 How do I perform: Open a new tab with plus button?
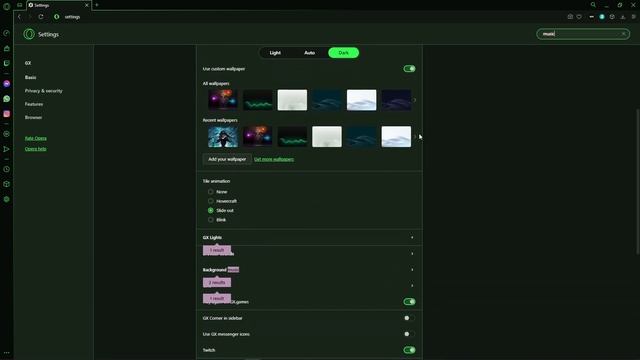[97, 5]
